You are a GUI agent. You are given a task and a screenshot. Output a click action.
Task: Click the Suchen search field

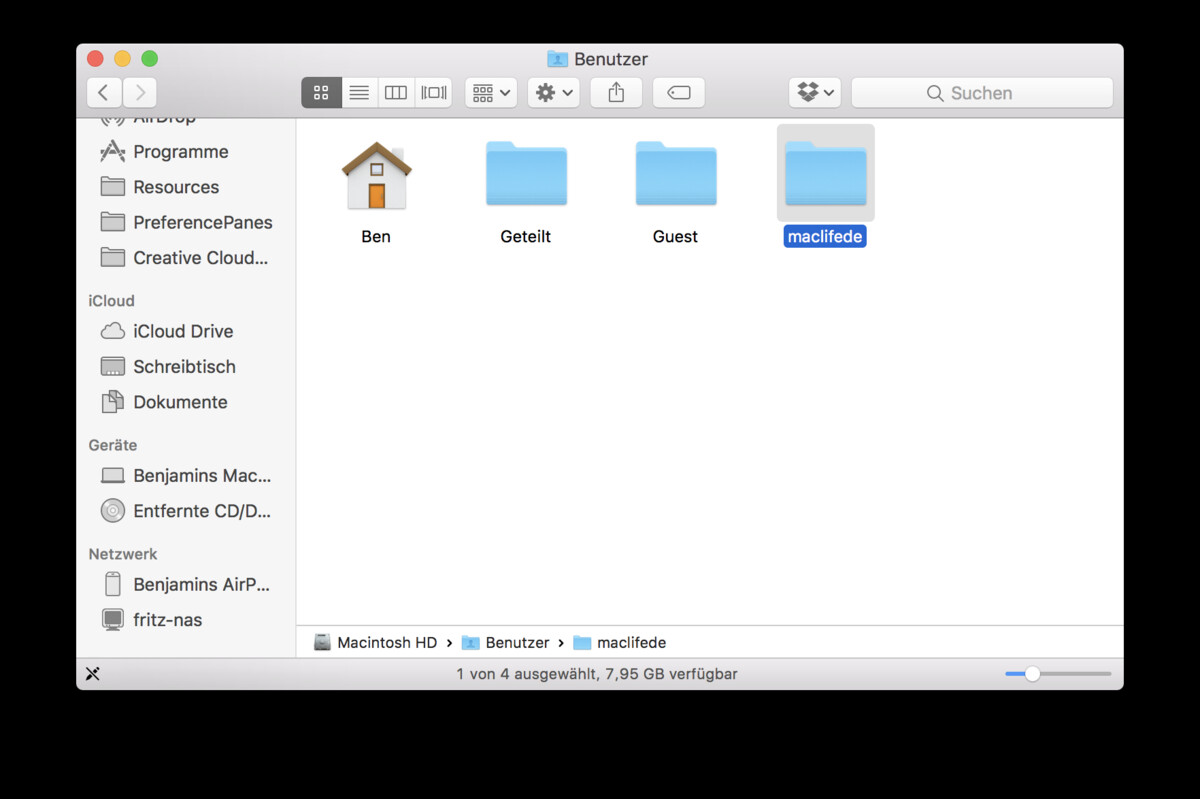(x=982, y=92)
